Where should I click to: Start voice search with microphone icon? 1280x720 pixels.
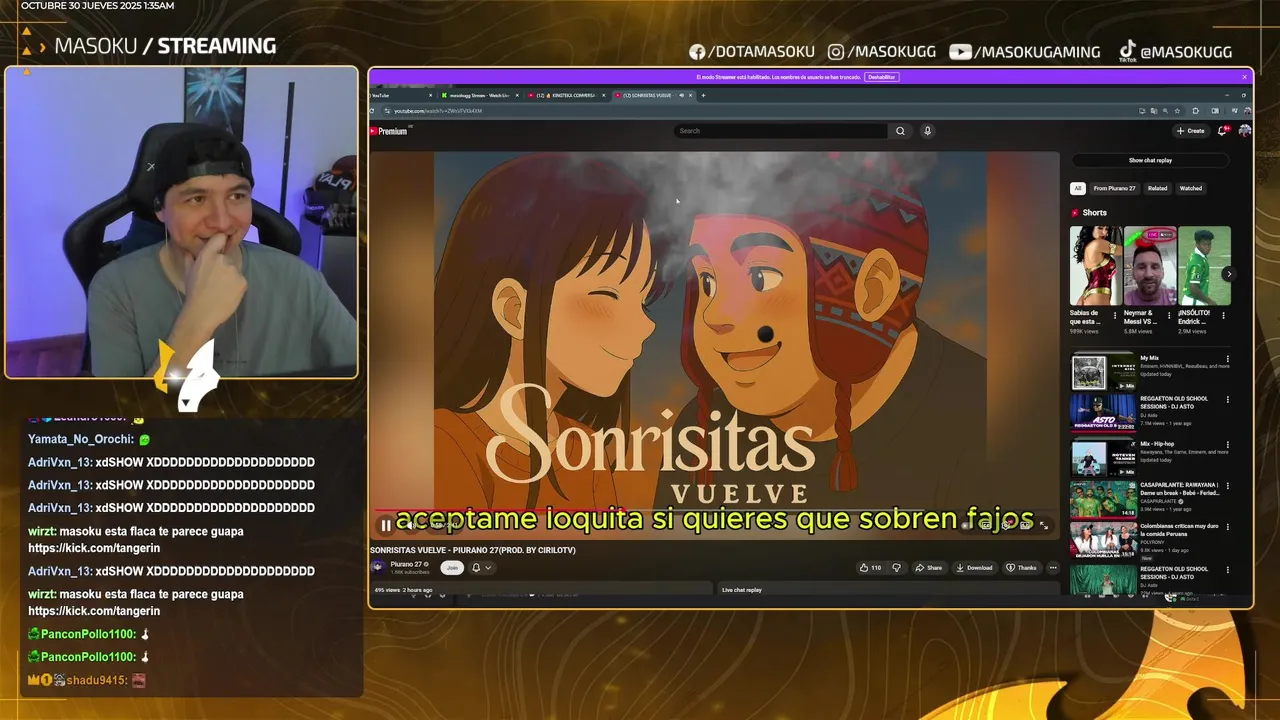pyautogui.click(x=927, y=131)
